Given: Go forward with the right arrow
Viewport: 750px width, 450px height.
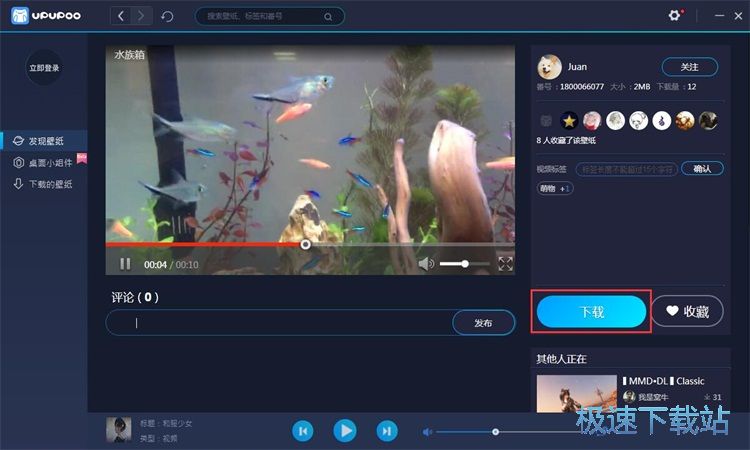Looking at the screenshot, I should click(142, 16).
